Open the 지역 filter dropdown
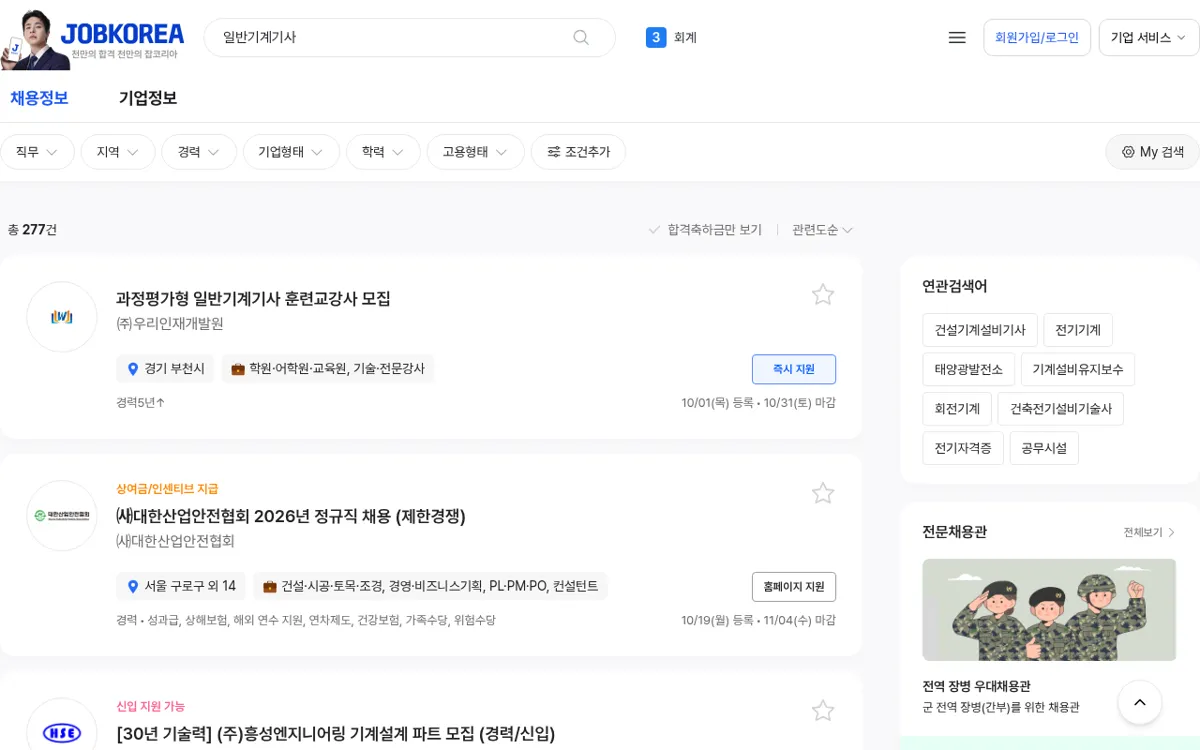The height and width of the screenshot is (750, 1200). [x=118, y=152]
